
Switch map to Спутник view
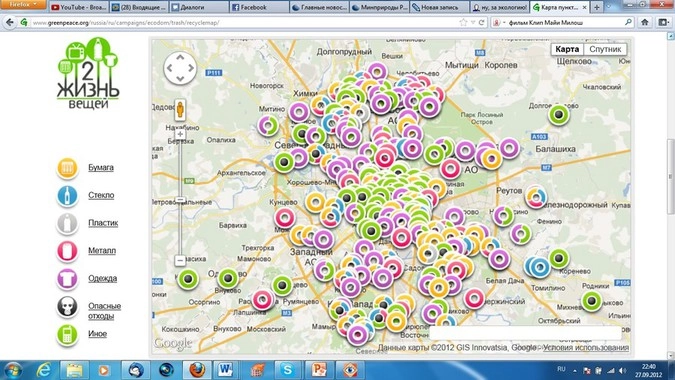pyautogui.click(x=605, y=49)
